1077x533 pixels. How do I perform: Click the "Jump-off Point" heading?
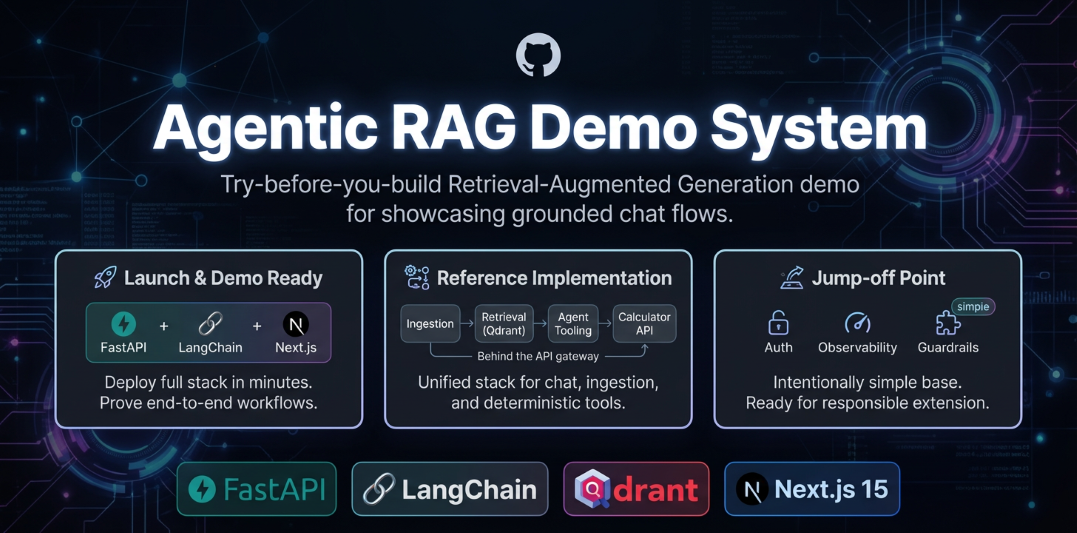pos(878,277)
